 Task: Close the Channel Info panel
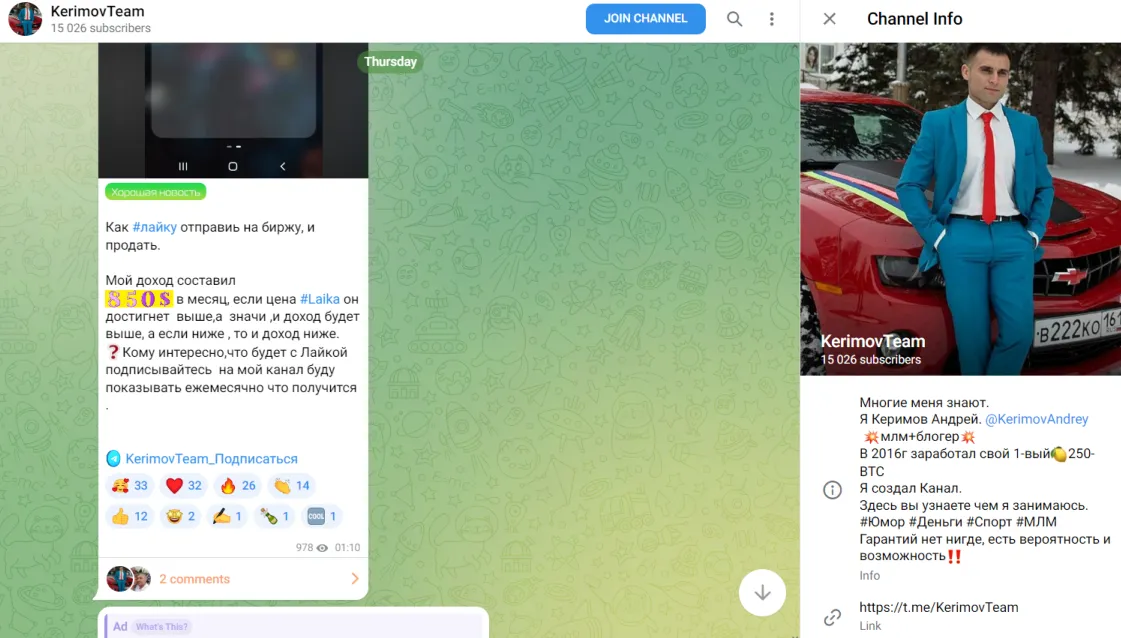point(829,19)
